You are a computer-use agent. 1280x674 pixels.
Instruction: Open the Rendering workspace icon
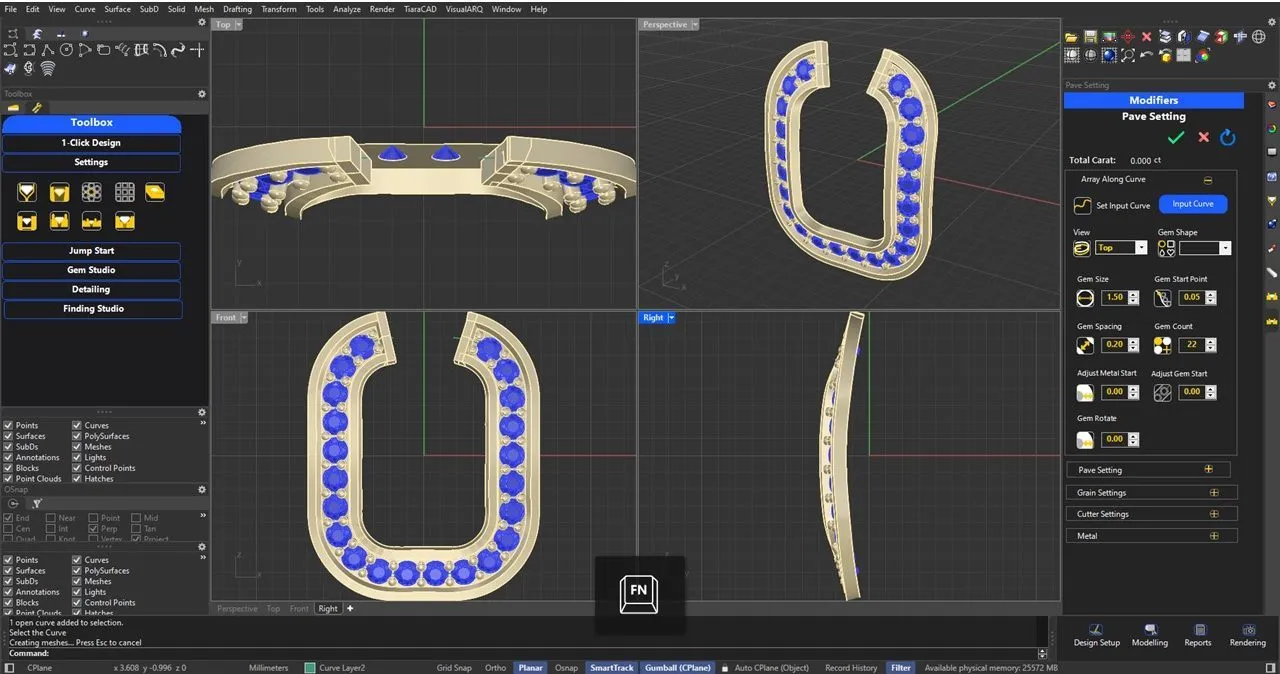click(1247, 631)
